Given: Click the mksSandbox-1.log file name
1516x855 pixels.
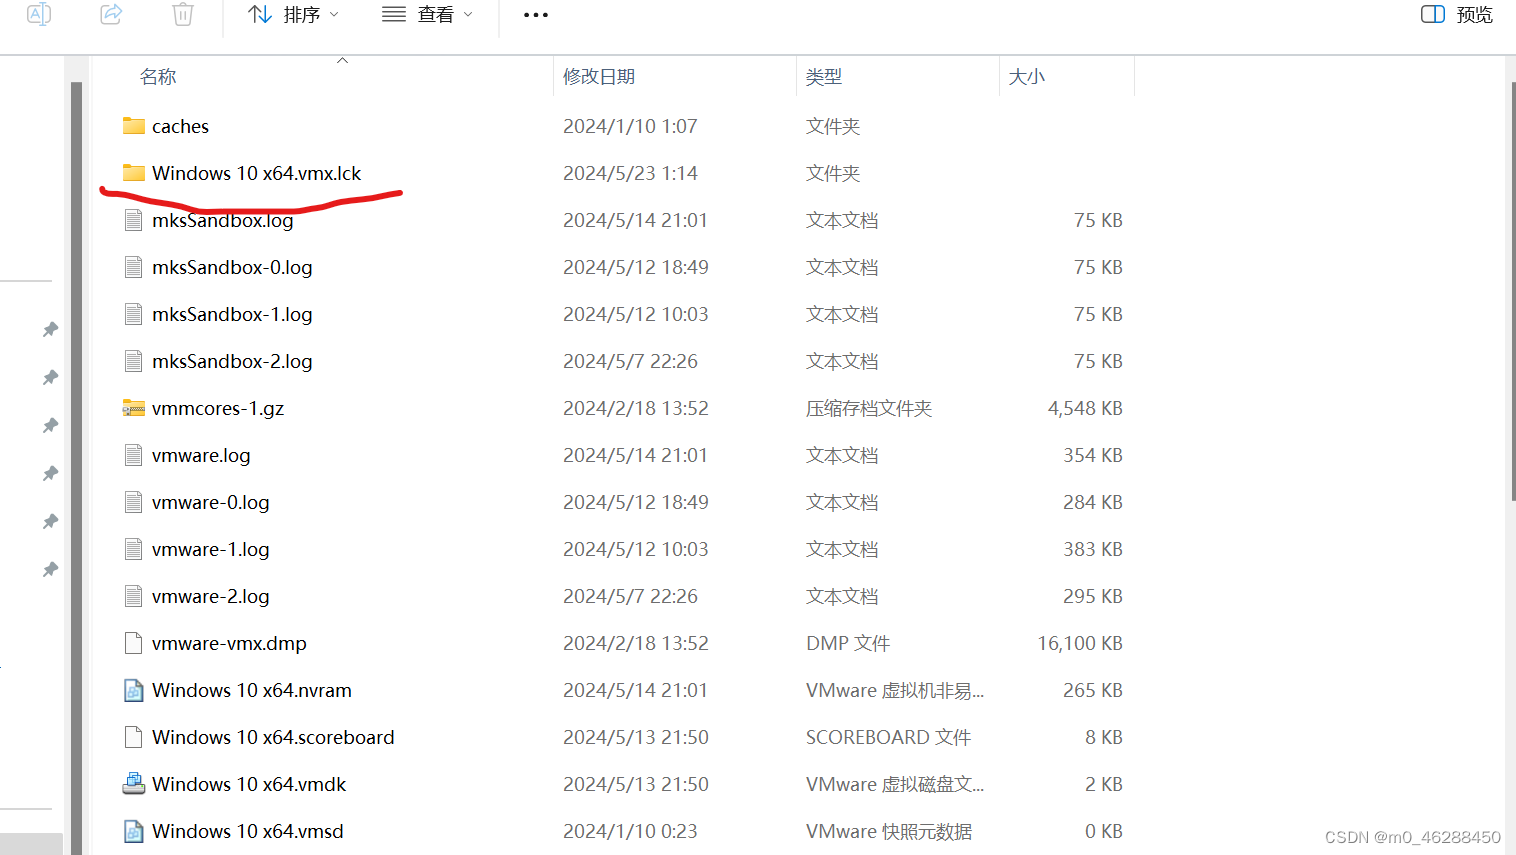Looking at the screenshot, I should tap(232, 314).
